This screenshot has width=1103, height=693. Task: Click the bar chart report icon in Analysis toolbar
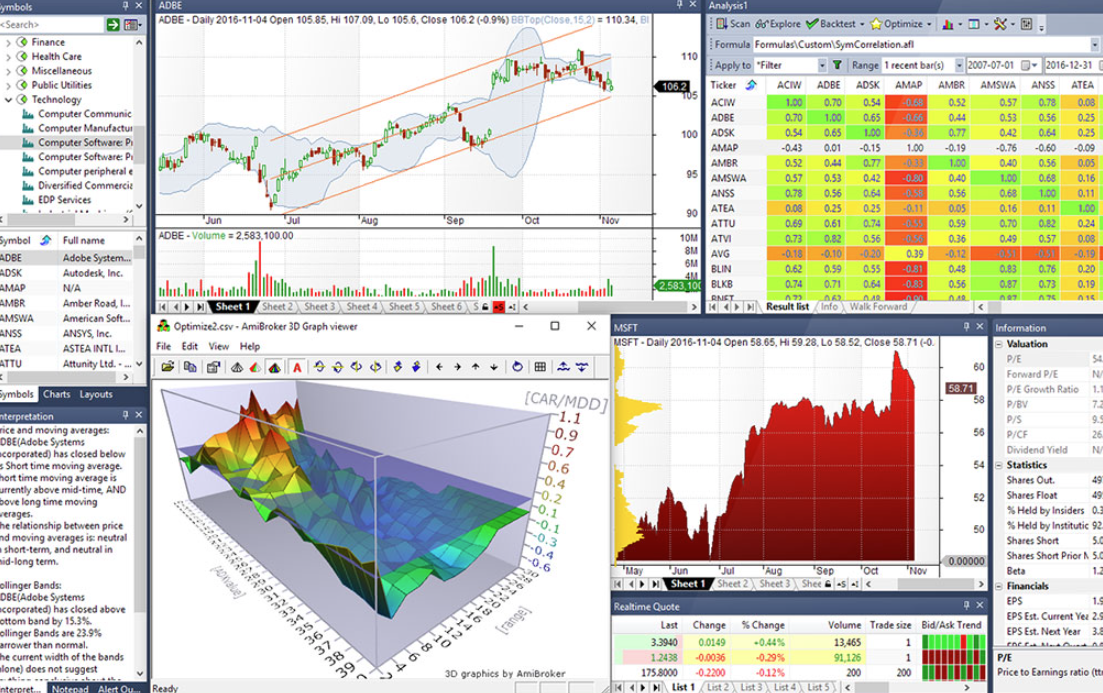948,24
